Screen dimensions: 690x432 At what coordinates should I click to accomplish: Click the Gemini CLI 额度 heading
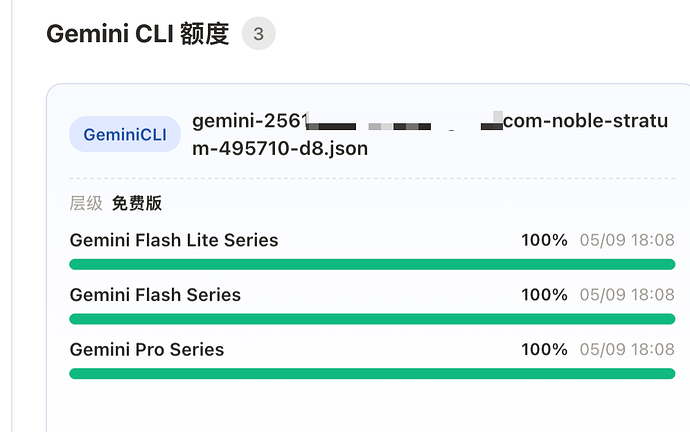coord(138,34)
